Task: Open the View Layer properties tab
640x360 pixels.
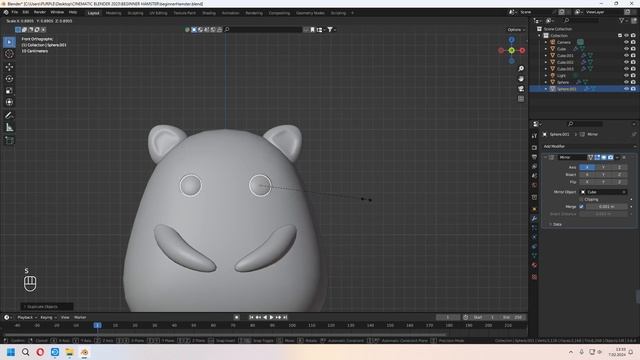Action: pos(534,167)
